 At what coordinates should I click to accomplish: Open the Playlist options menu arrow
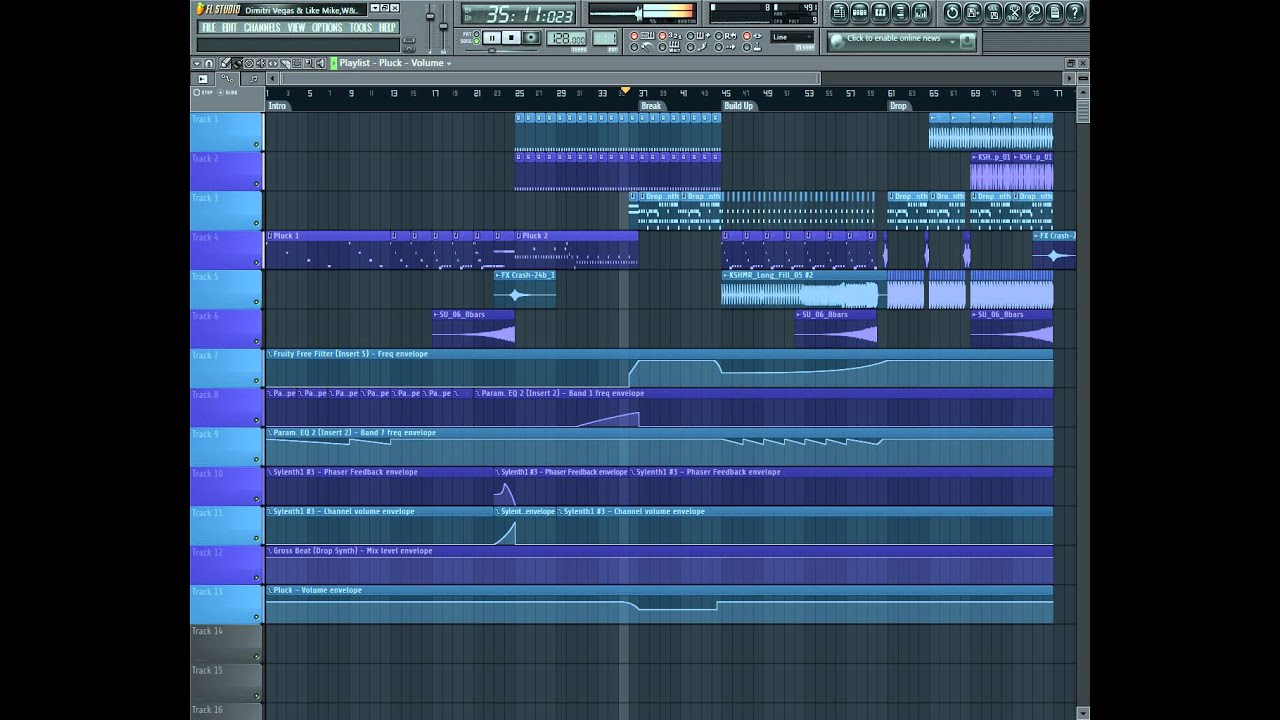click(x=196, y=63)
